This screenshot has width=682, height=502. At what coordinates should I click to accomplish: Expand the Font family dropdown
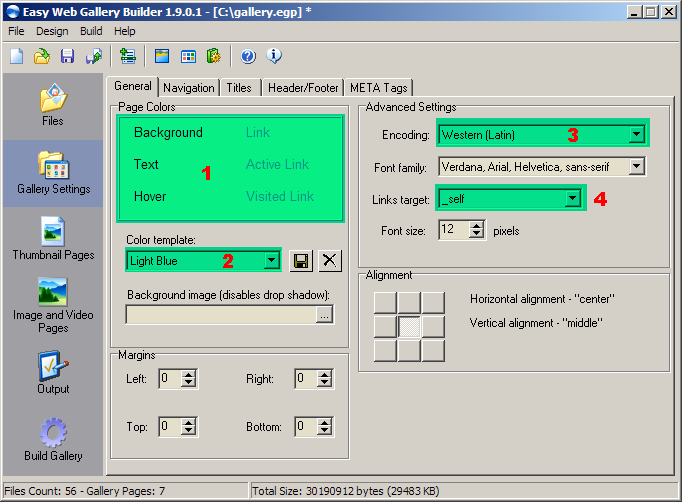tap(636, 166)
